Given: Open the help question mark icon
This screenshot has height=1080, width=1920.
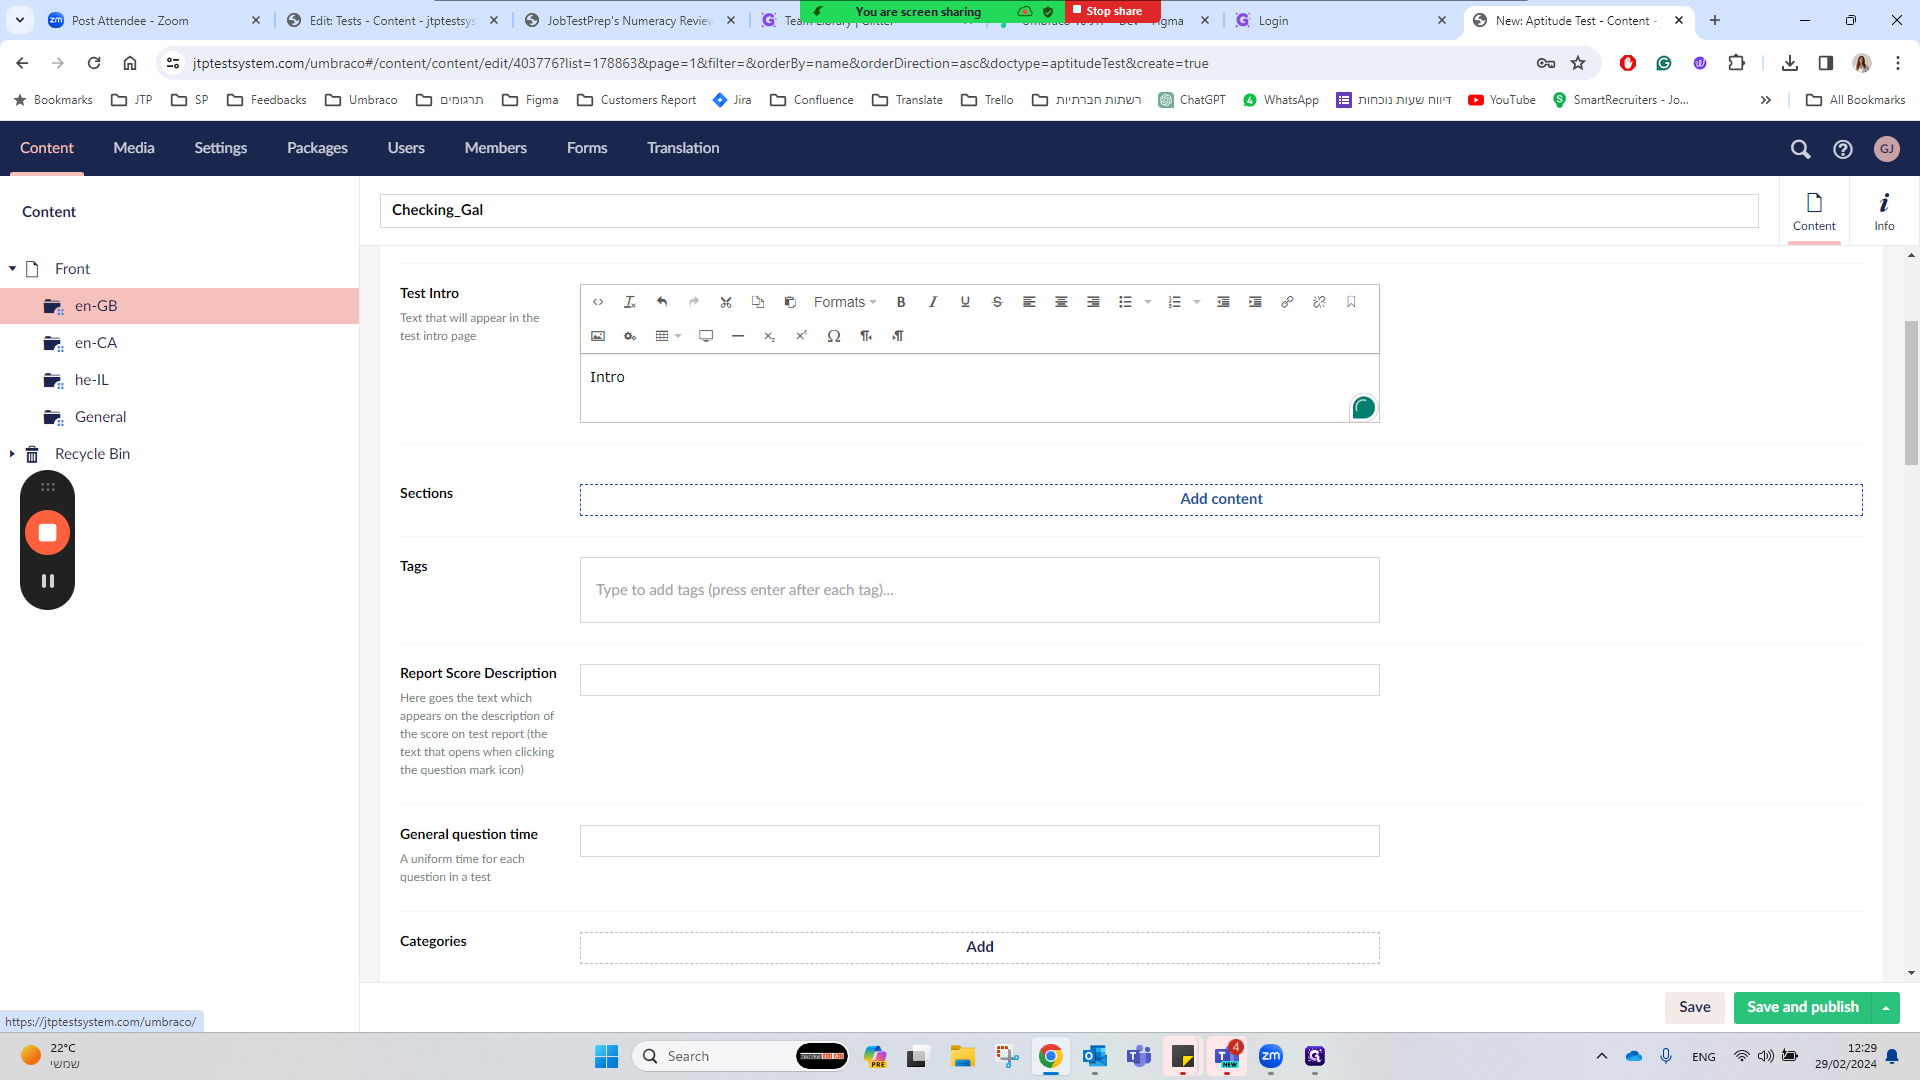Looking at the screenshot, I should tap(1843, 149).
